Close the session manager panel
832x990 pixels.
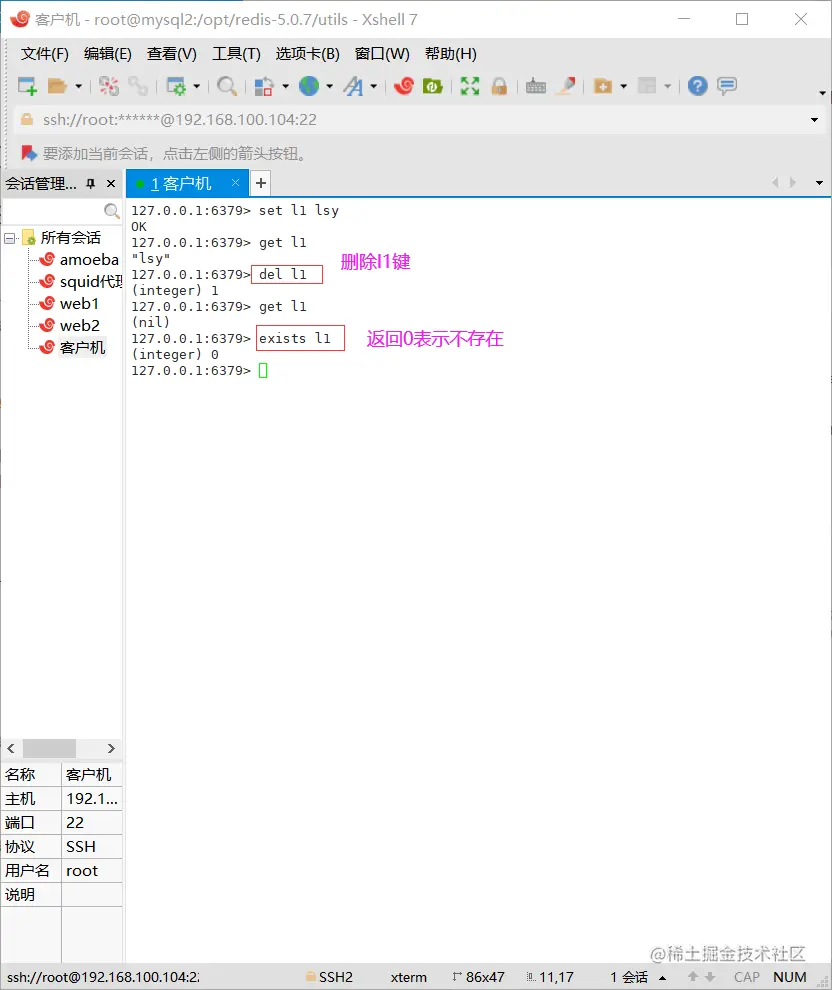click(x=111, y=184)
